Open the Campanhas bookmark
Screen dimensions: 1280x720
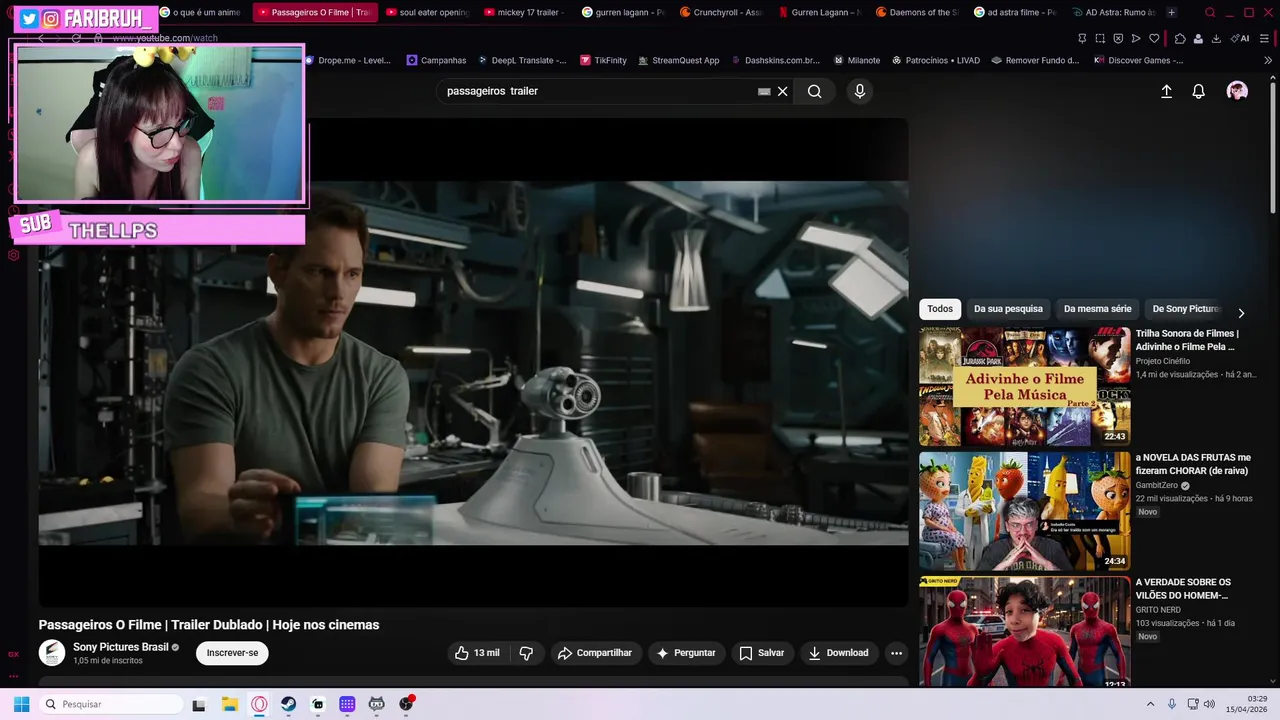[436, 60]
